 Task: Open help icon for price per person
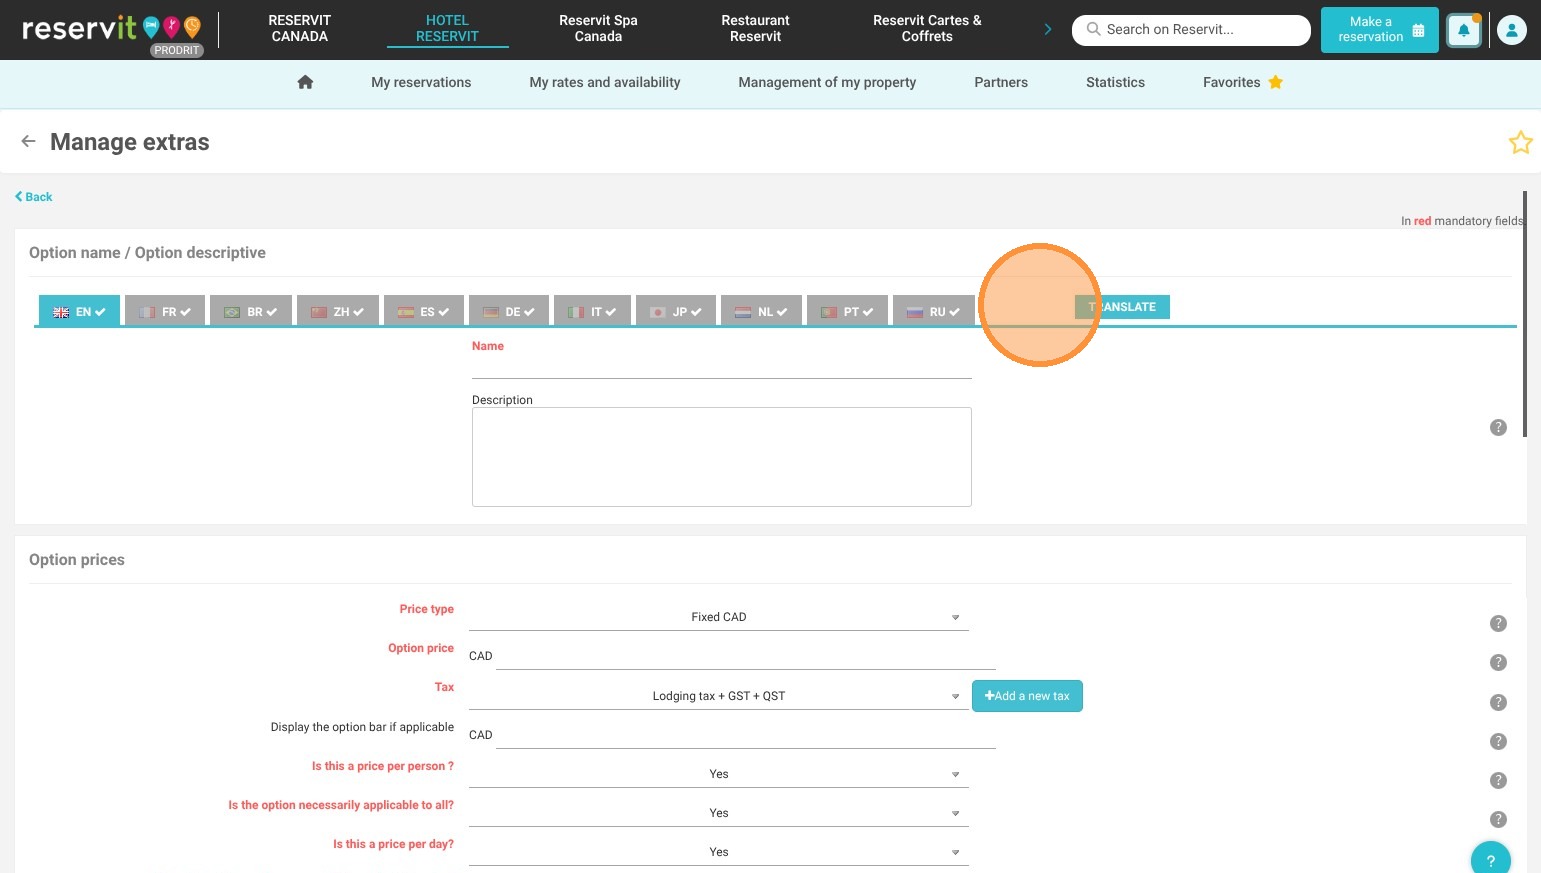(x=1498, y=780)
